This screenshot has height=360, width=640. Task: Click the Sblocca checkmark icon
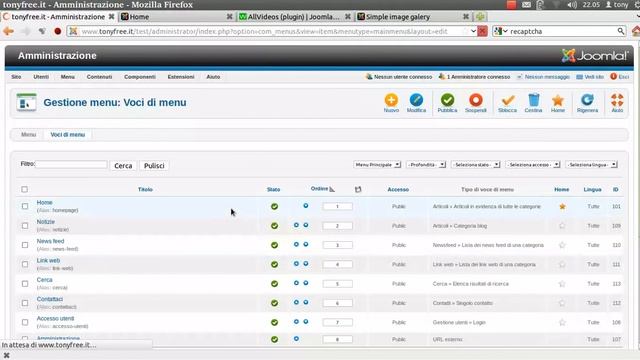coord(508,100)
